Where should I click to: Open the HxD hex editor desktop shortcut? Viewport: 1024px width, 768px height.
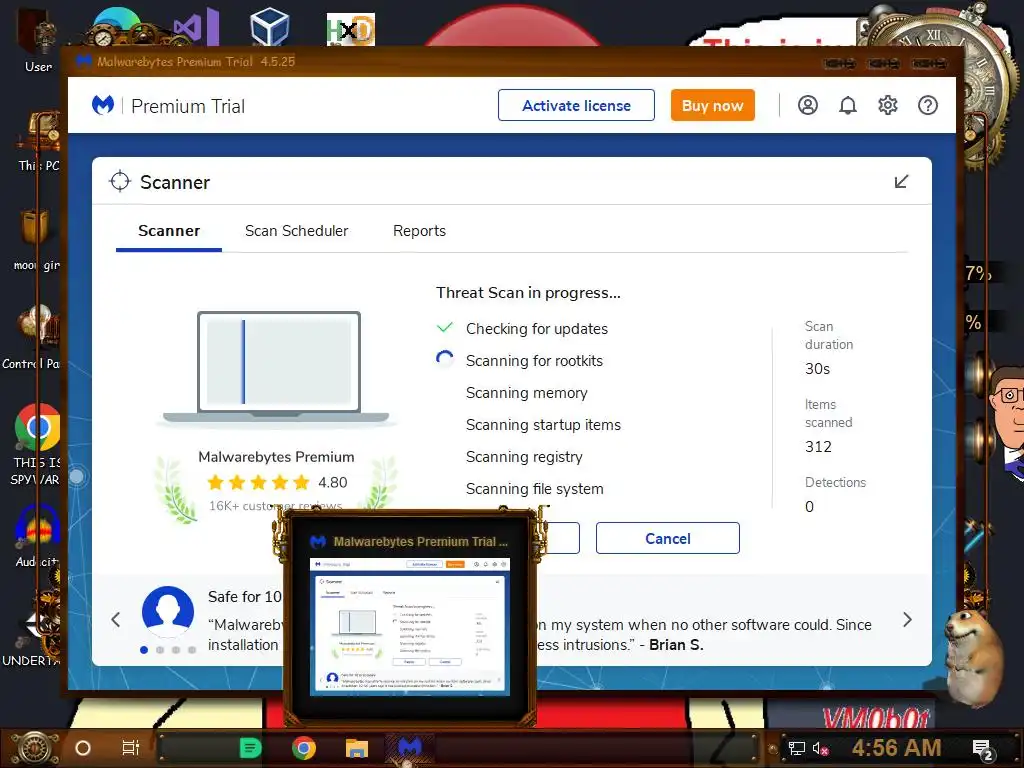coord(351,29)
